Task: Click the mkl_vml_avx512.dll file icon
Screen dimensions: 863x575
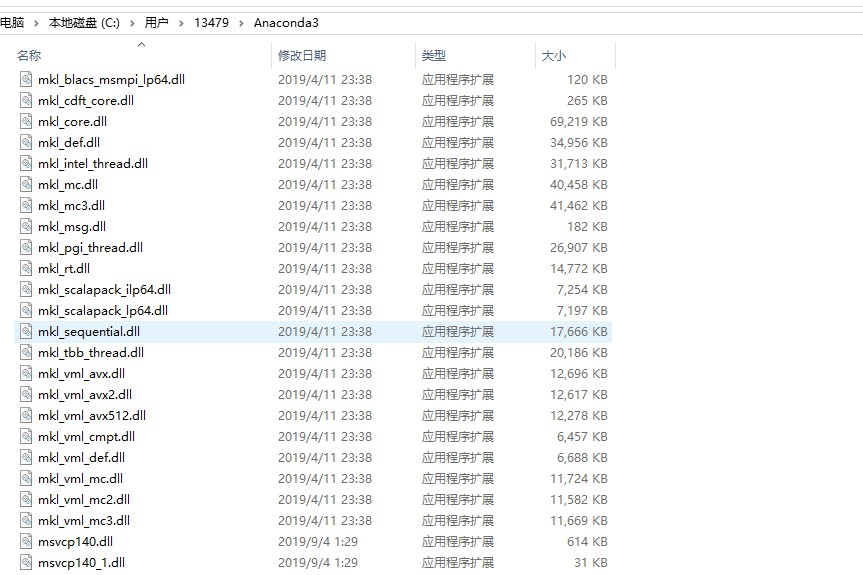Action: tap(26, 415)
